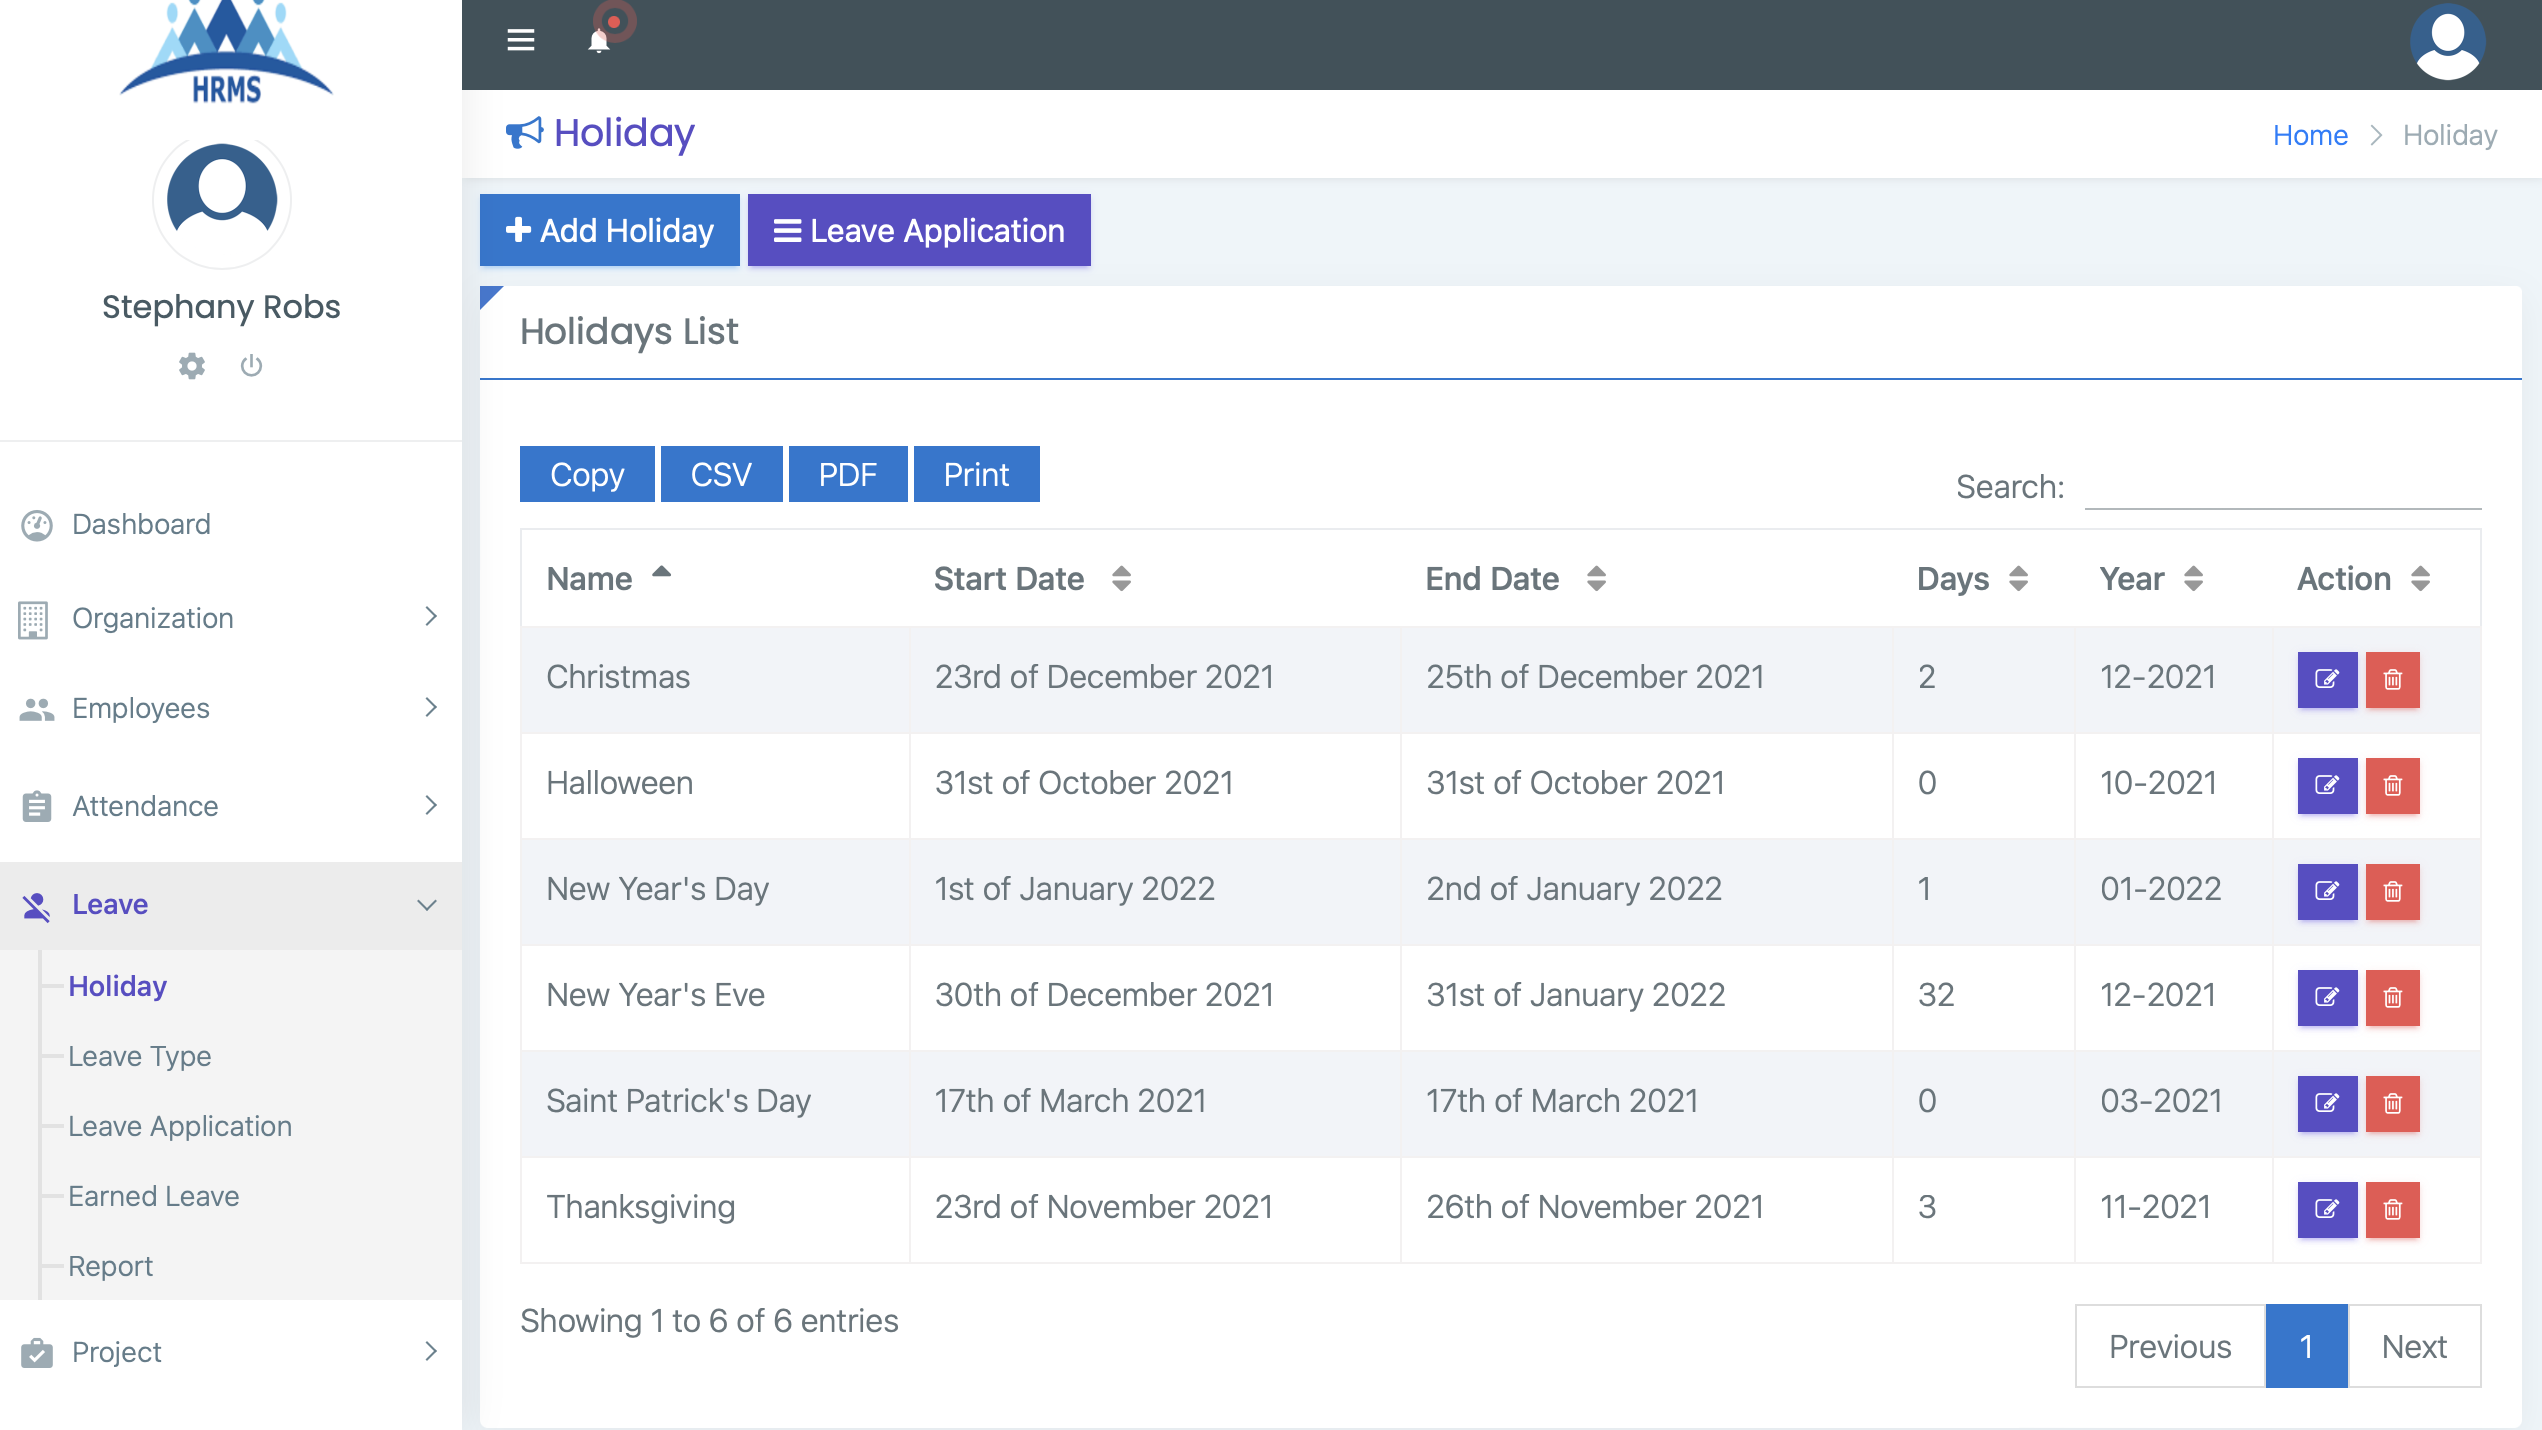This screenshot has height=1430, width=2542.
Task: Click the Previous pagination button
Action: point(2170,1346)
